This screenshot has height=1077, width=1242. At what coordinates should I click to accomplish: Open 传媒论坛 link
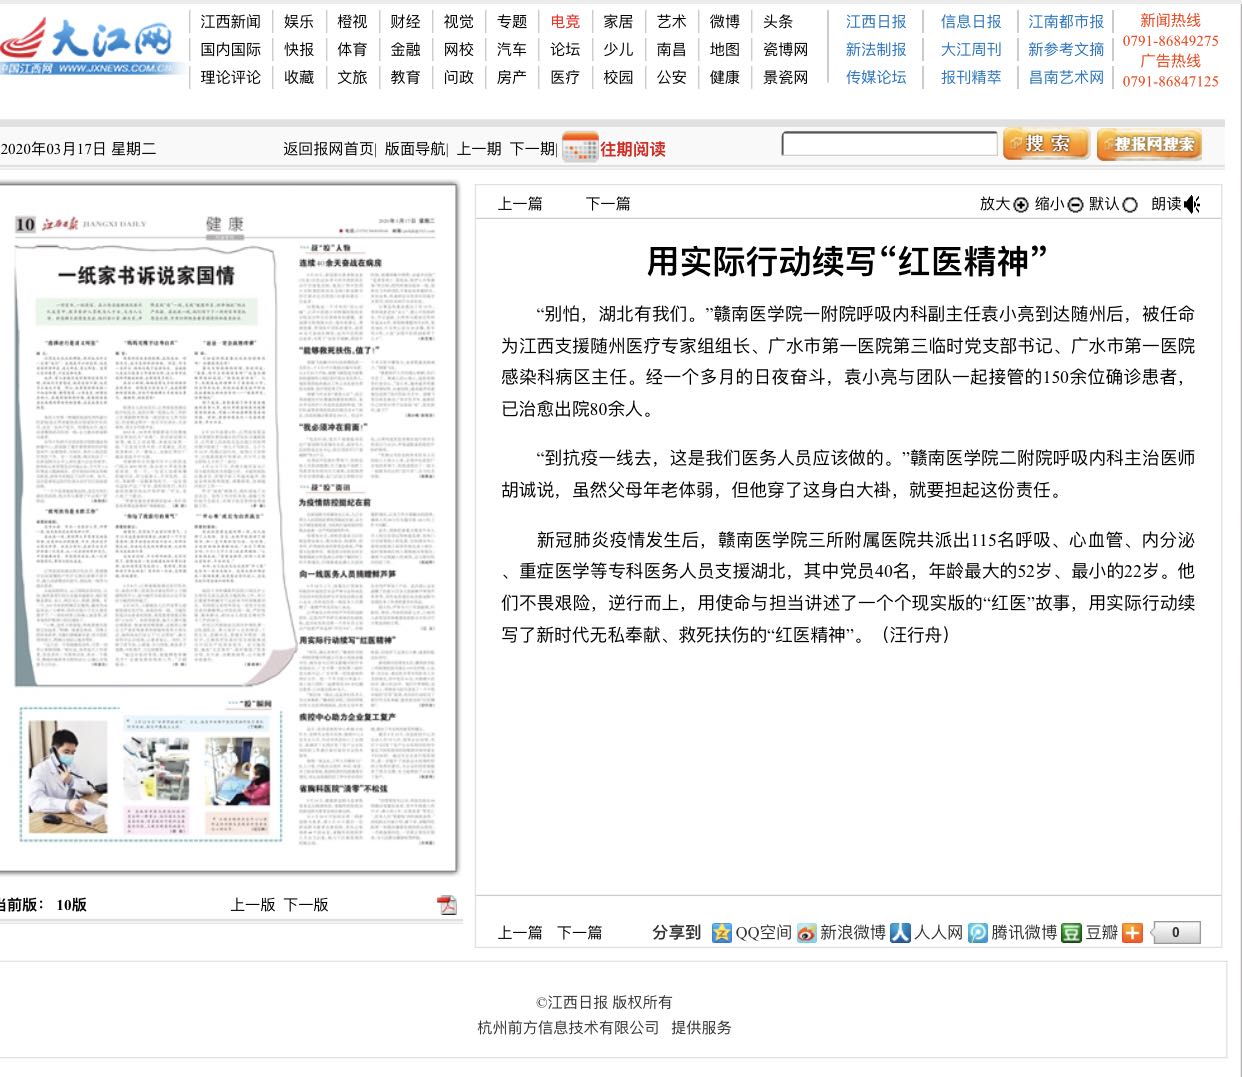876,77
